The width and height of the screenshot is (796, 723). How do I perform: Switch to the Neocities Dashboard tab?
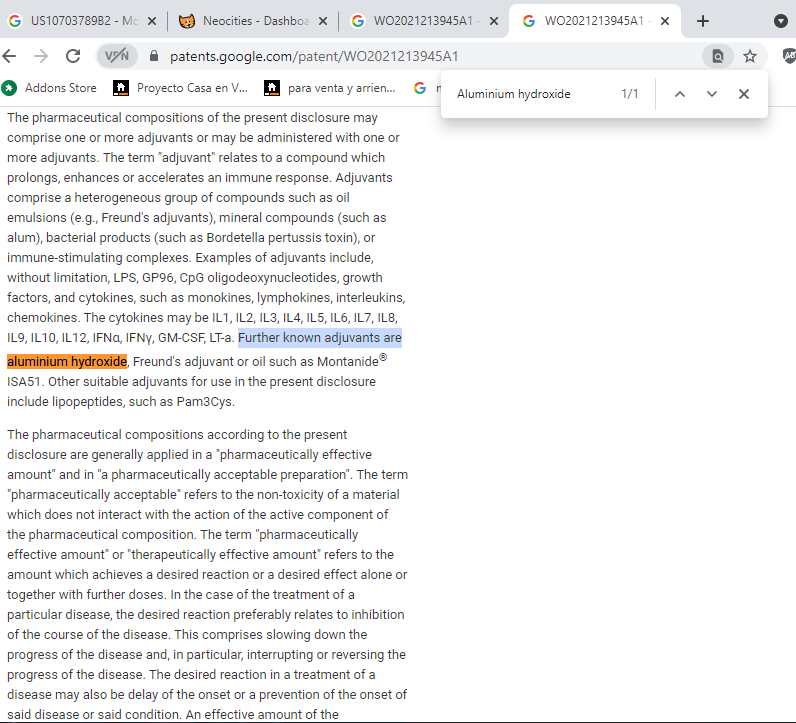click(x=245, y=21)
